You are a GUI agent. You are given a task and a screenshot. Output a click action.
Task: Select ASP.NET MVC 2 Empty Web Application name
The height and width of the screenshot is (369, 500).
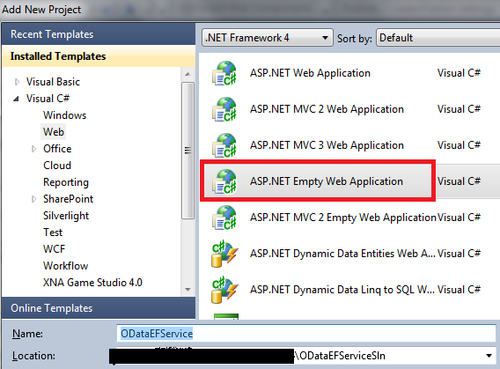[x=343, y=217]
